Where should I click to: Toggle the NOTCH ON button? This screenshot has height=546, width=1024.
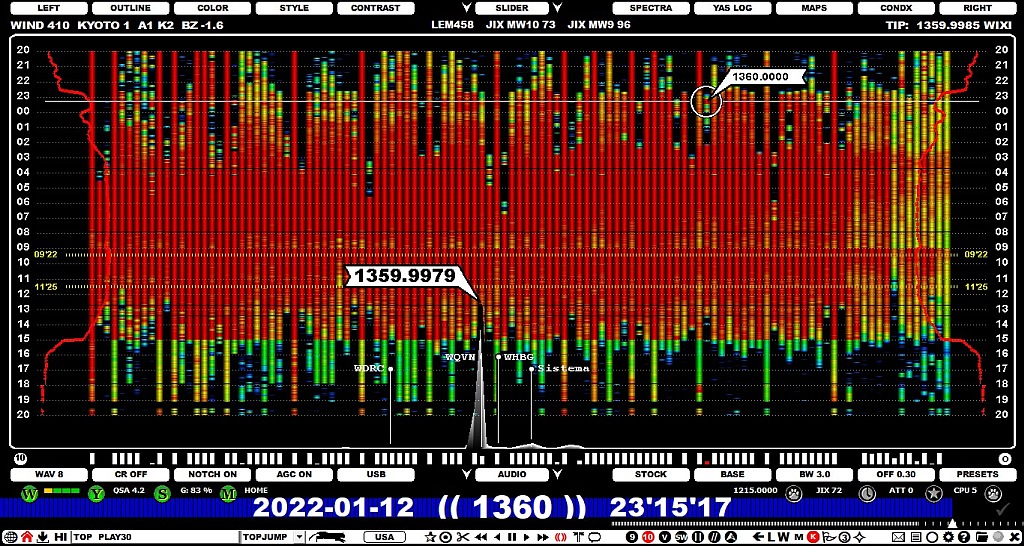pyautogui.click(x=212, y=474)
